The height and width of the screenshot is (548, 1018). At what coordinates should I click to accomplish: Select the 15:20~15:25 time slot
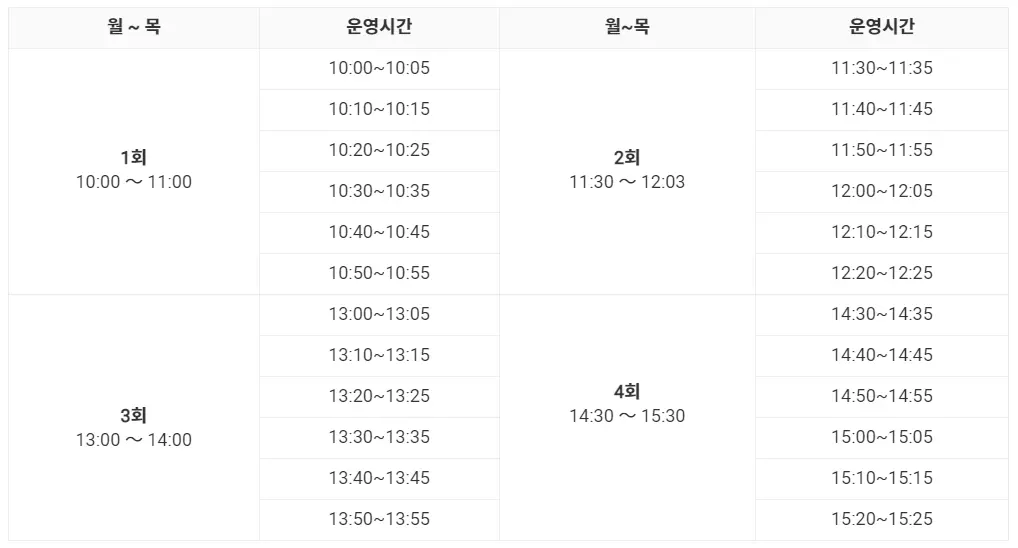(x=882, y=519)
